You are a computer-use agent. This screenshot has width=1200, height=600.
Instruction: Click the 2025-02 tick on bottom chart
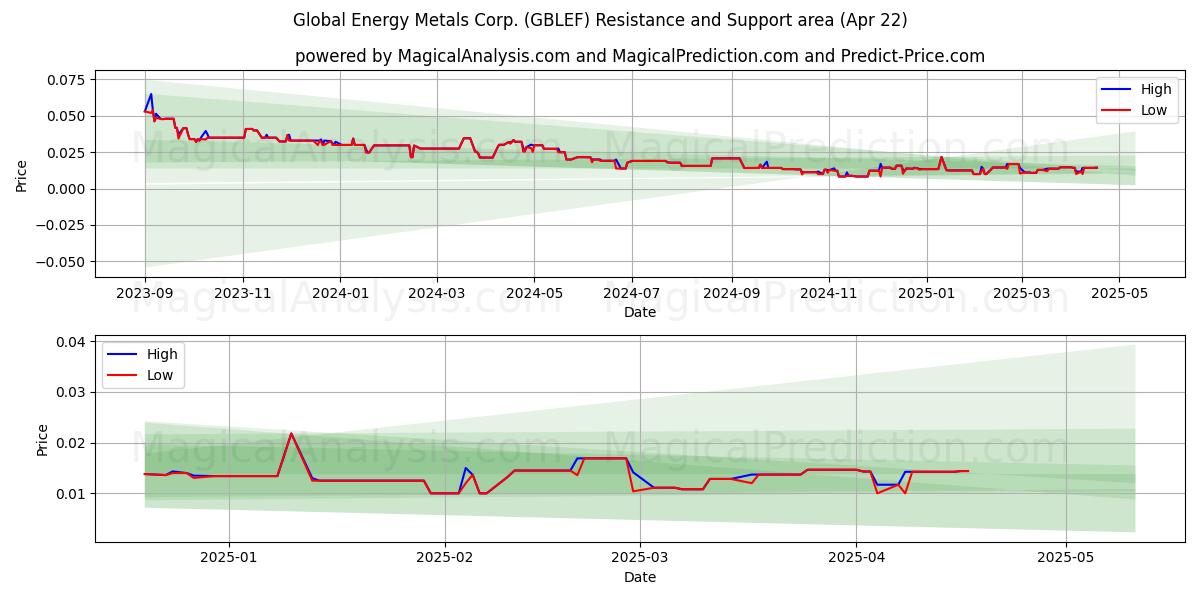[444, 558]
